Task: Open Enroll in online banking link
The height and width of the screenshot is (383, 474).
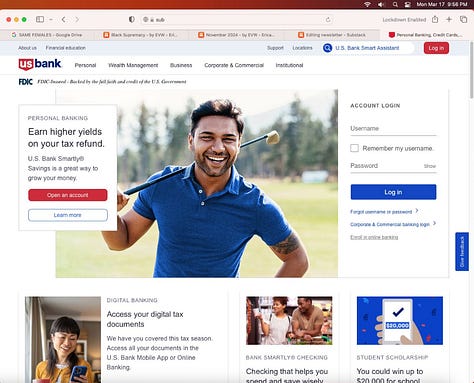Action: tap(374, 237)
